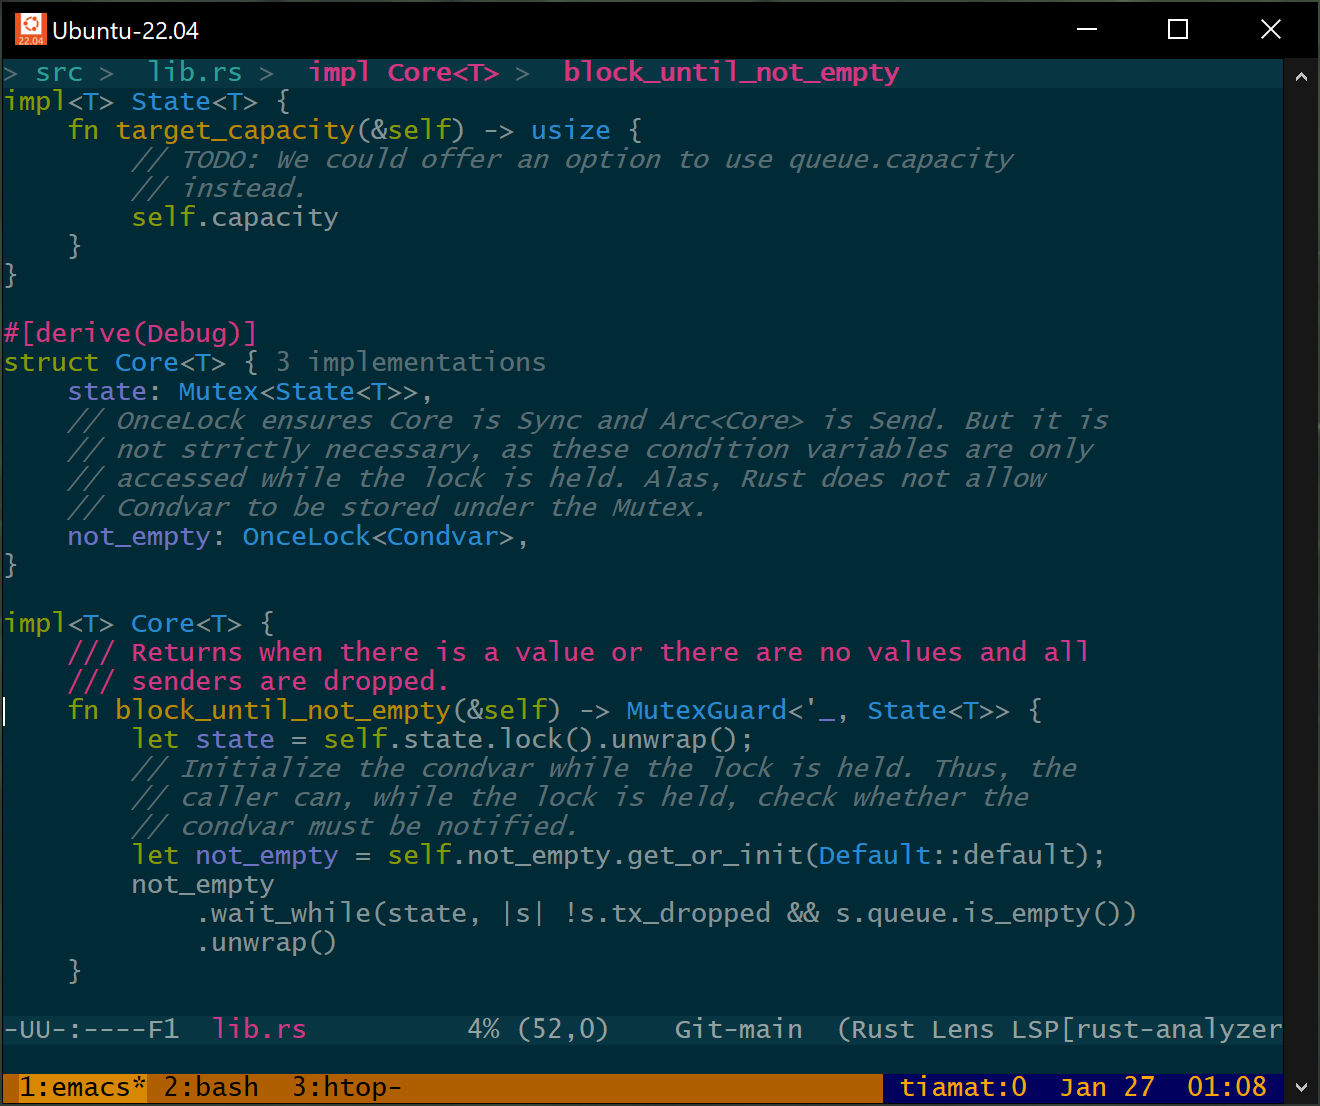Screen dimensions: 1320x1106
Task: Switch to tmux window 2:bash
Action: (x=211, y=1087)
